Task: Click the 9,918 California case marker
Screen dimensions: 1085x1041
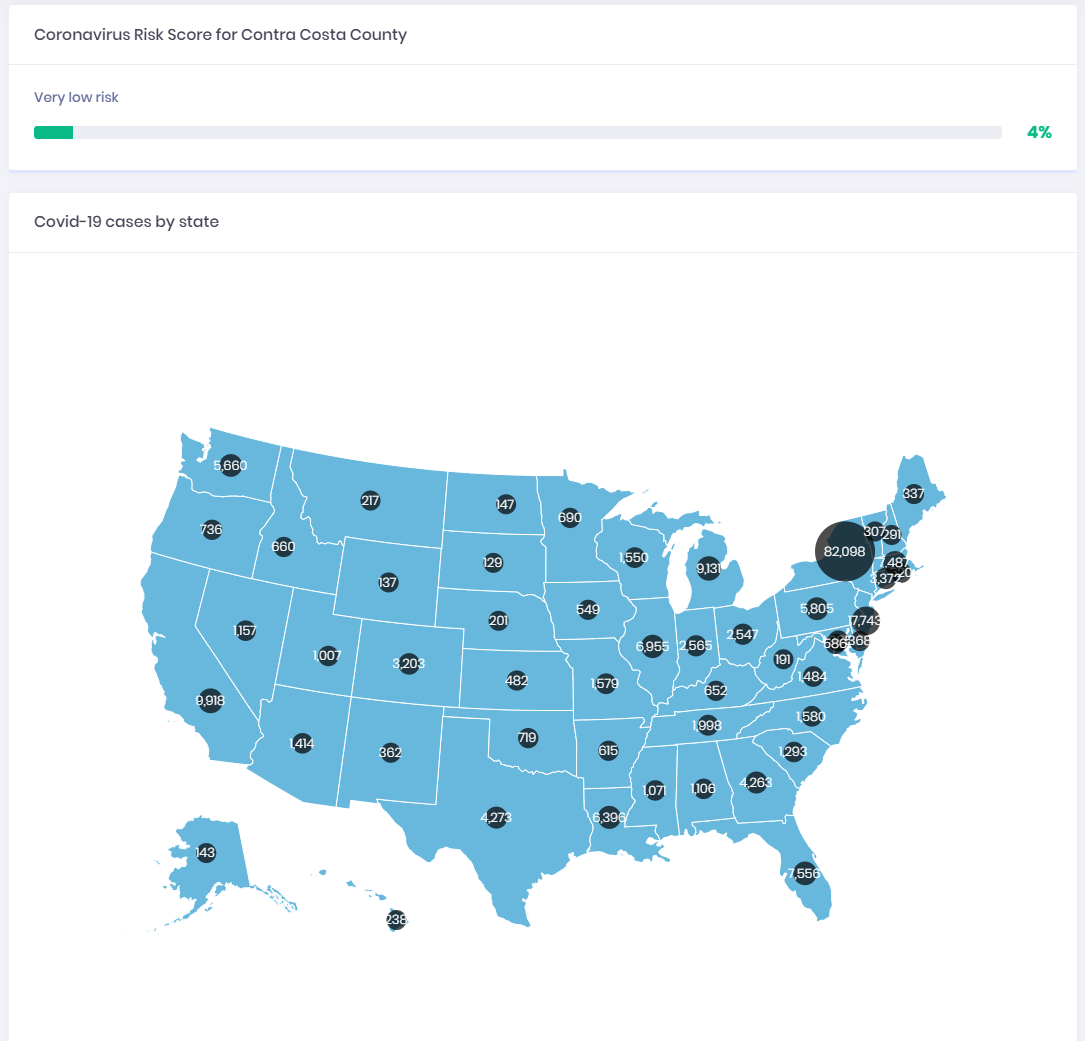Action: coord(209,701)
